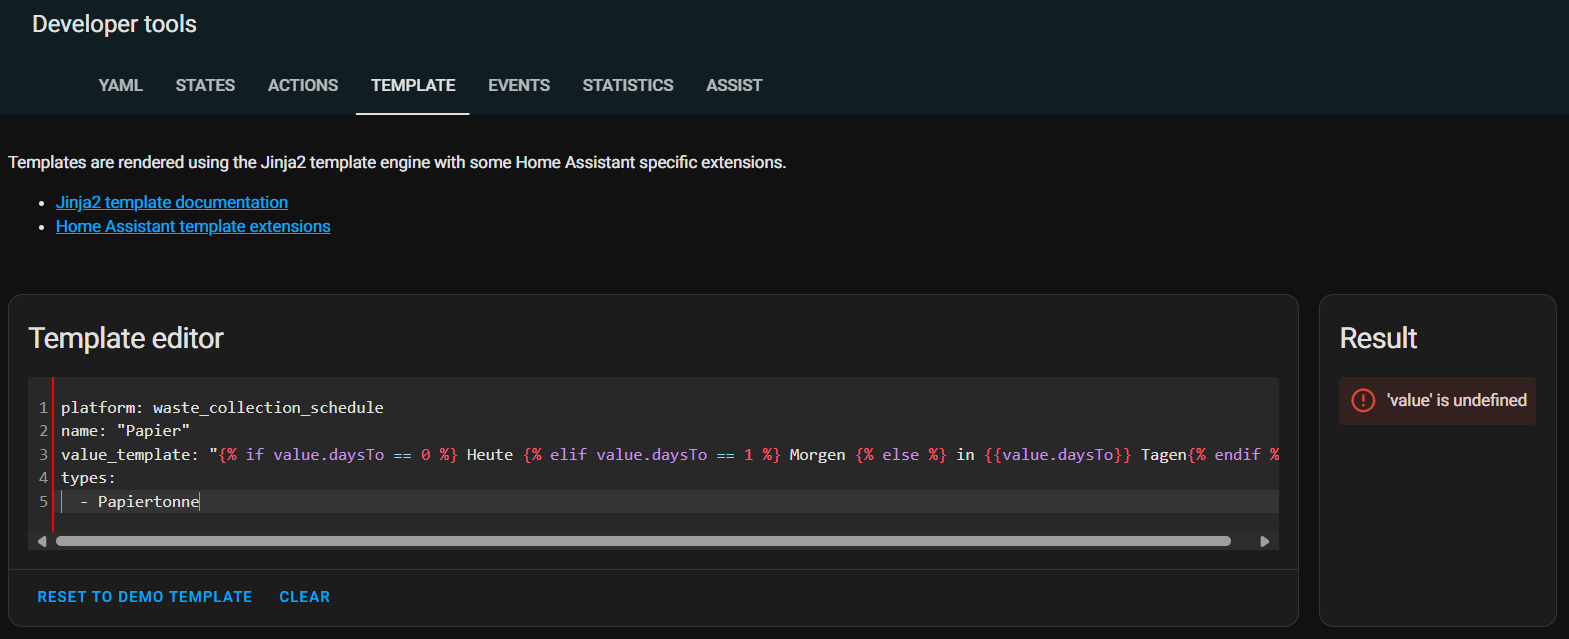Go to the ACTIONS tab
Image resolution: width=1569 pixels, height=639 pixels.
[303, 86]
